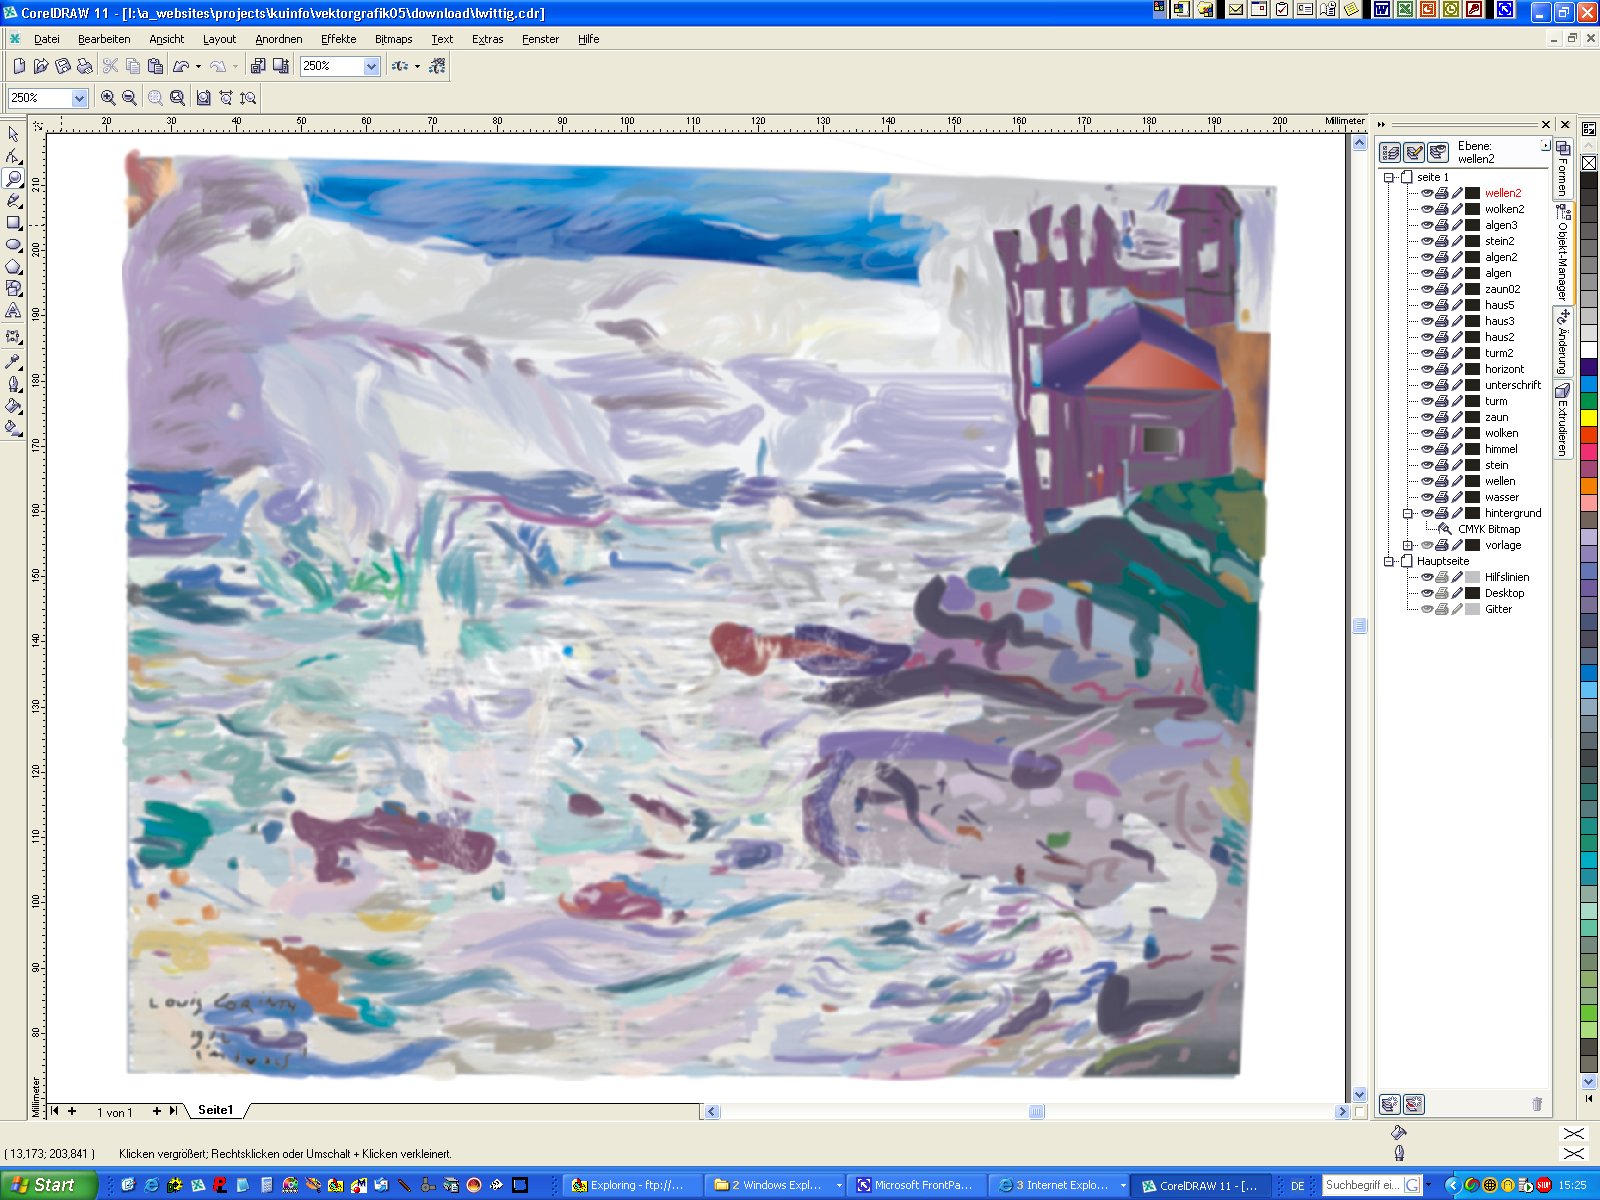The height and width of the screenshot is (1200, 1600).
Task: Open the zoom toolbar 250% dropdown
Action: click(79, 98)
